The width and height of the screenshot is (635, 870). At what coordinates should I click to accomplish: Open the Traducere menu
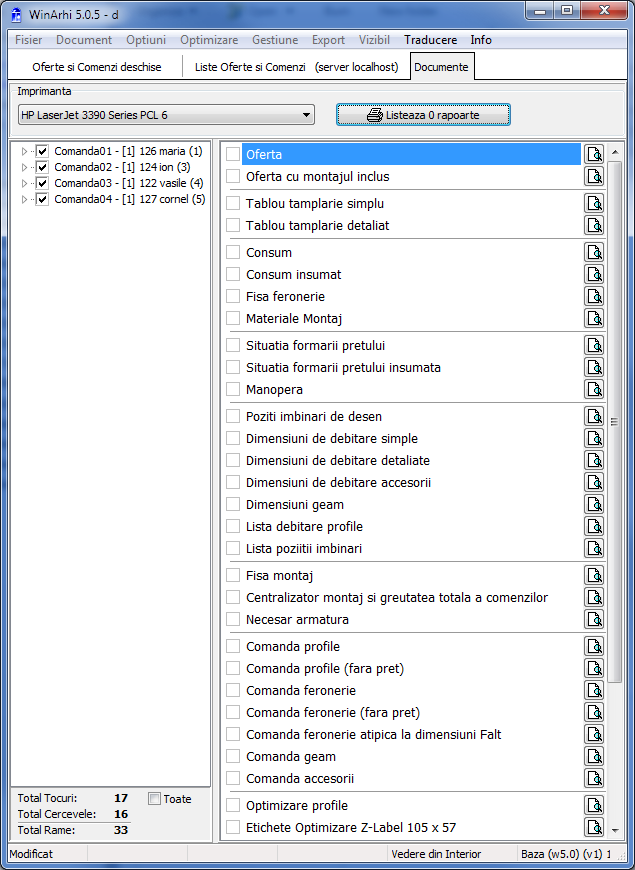tap(431, 40)
